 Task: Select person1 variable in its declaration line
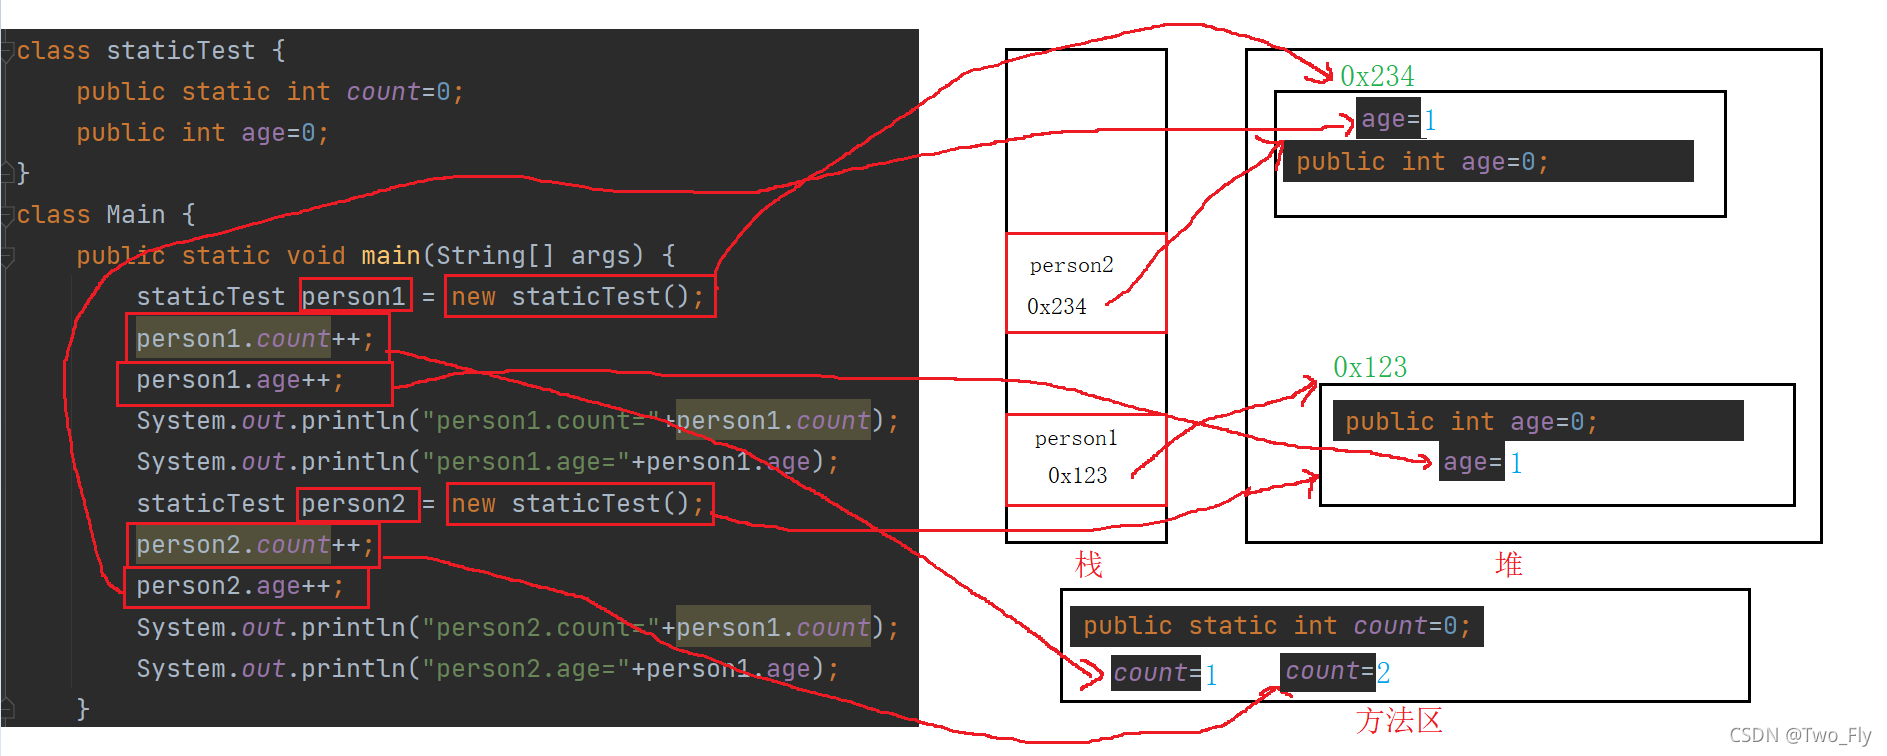pyautogui.click(x=354, y=297)
